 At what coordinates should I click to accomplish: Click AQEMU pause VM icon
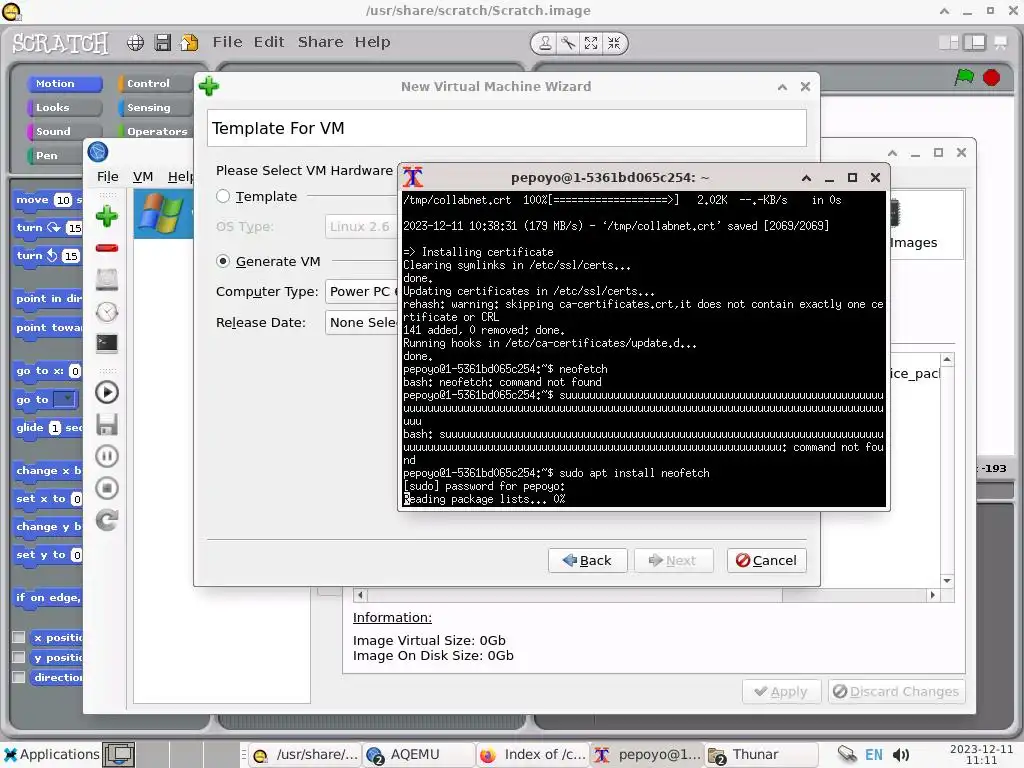tap(106, 456)
